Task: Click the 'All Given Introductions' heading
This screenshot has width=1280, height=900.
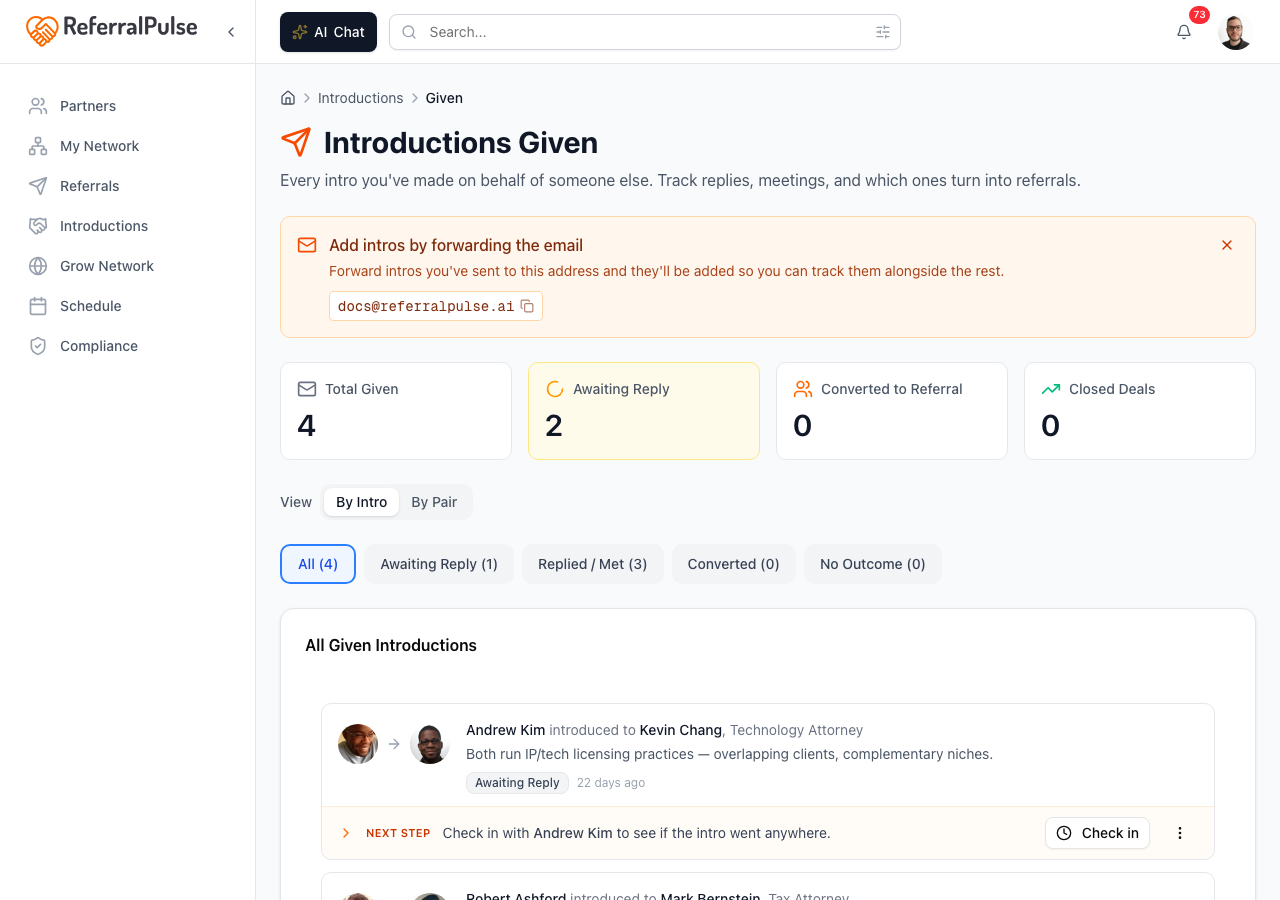Action: tap(391, 645)
